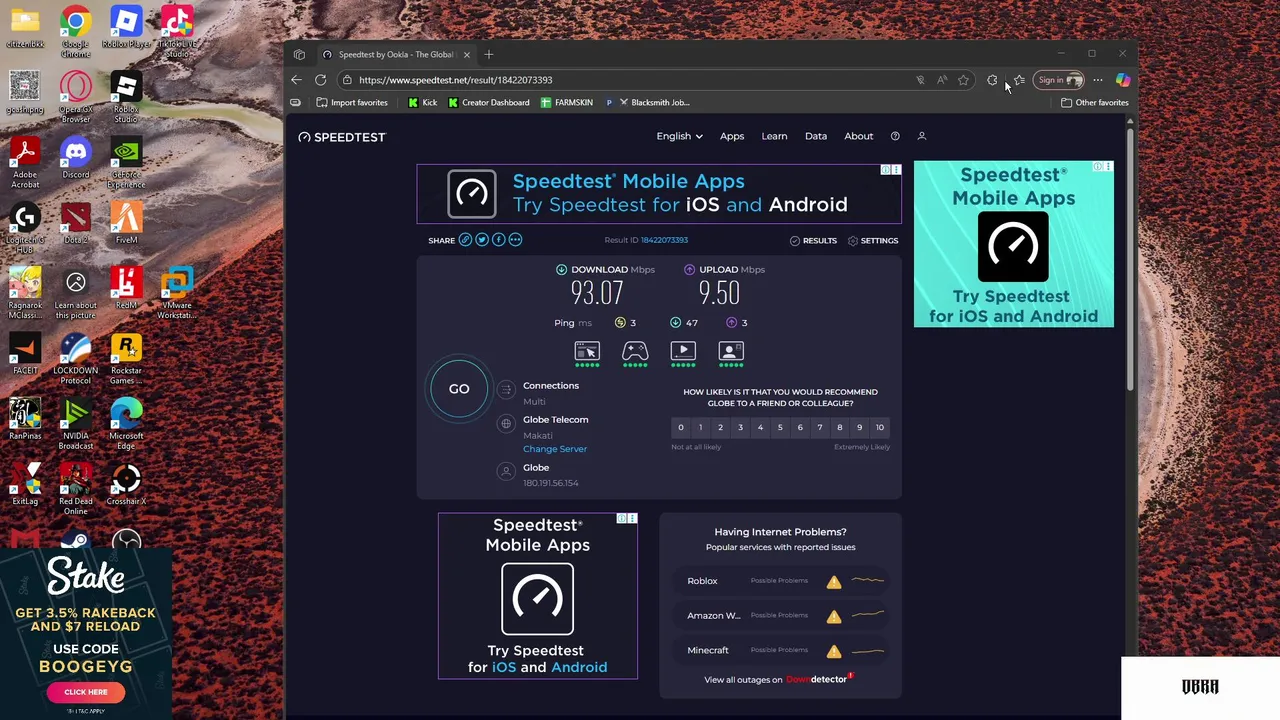Viewport: 1280px width, 720px height.
Task: Rate recommendation score 0
Action: 681,428
